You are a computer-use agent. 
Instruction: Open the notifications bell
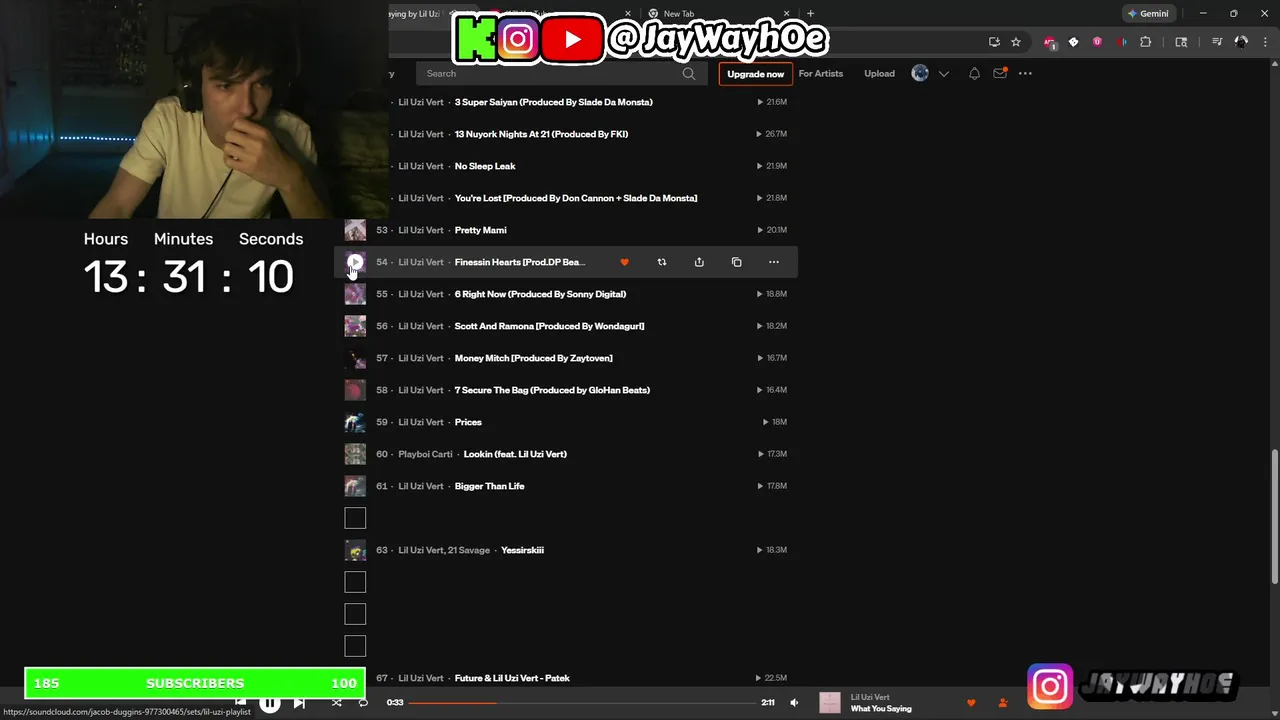point(974,74)
